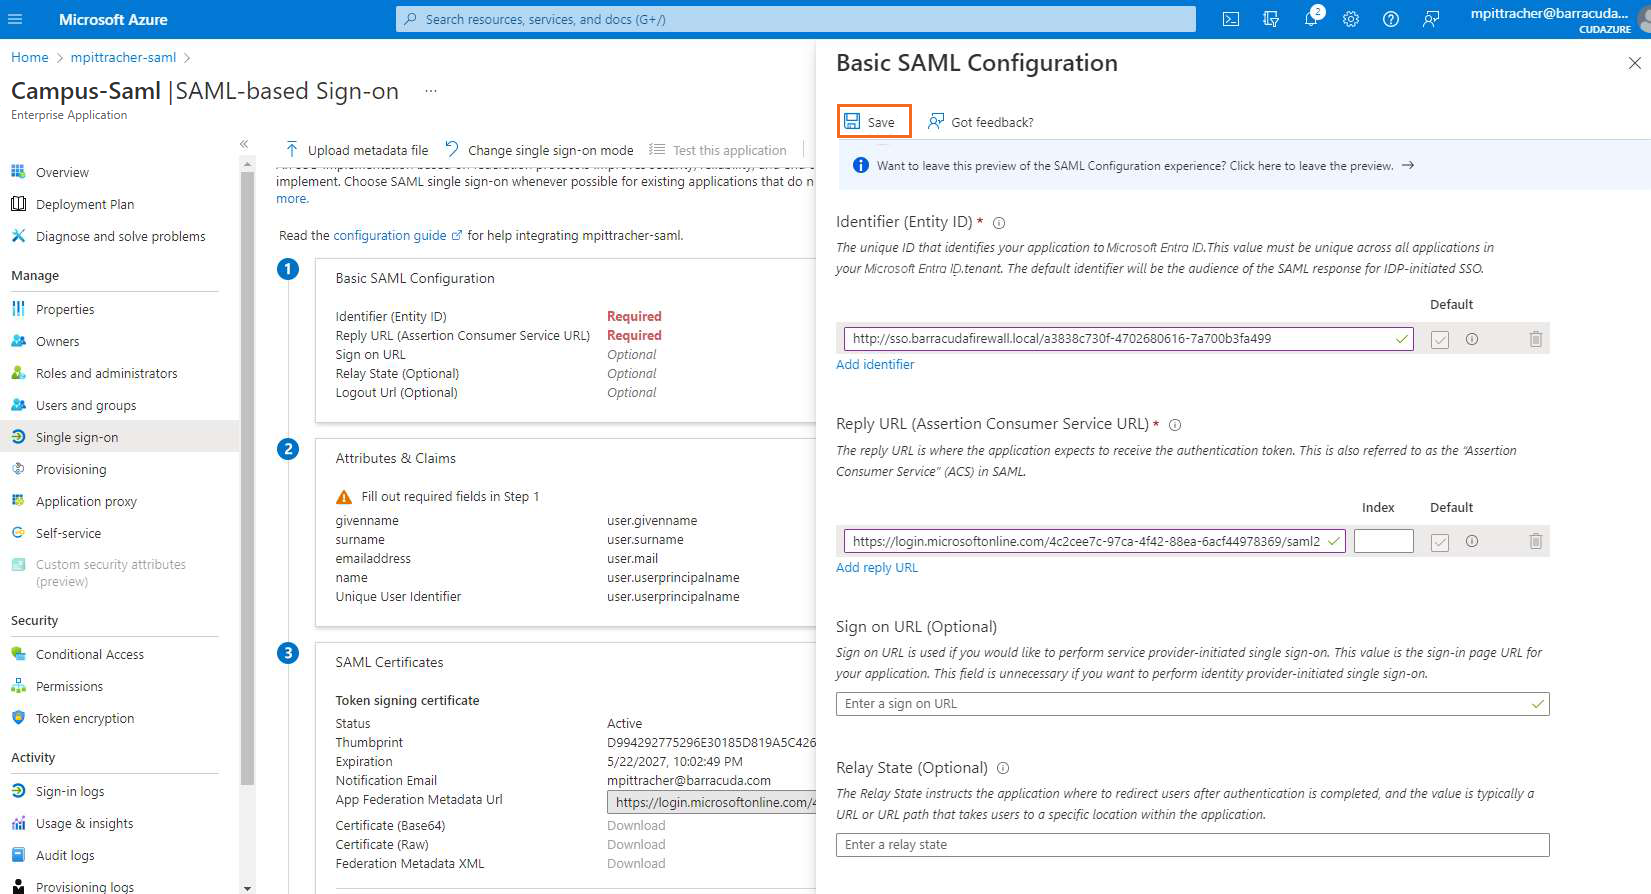Click Change single sign-on mode
This screenshot has height=894, width=1651.
[x=540, y=150]
